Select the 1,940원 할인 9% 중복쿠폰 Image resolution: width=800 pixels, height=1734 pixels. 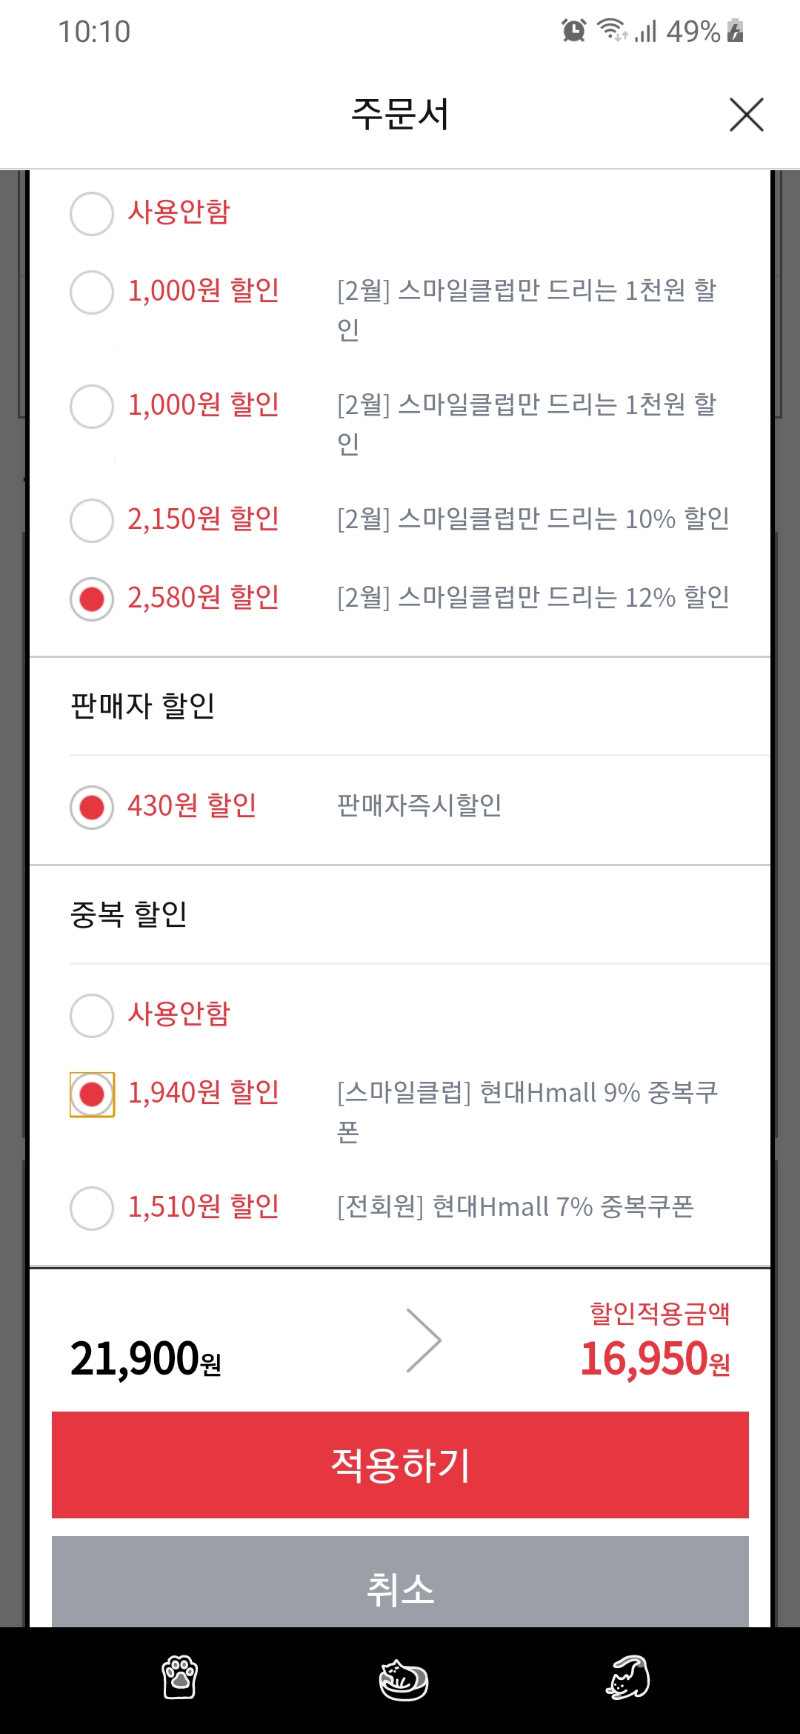click(x=92, y=1094)
